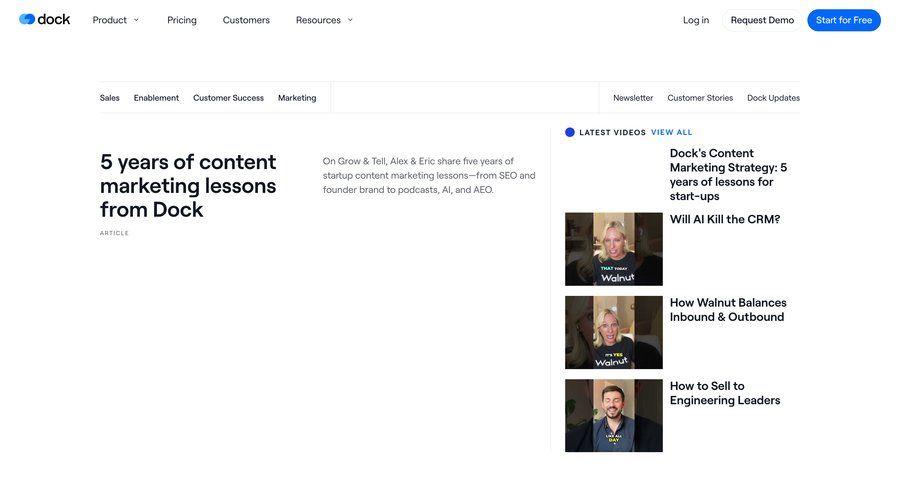Open How Walnut Balances Inbound & Outbound title
Viewport: 900px width, 484px height.
[728, 309]
